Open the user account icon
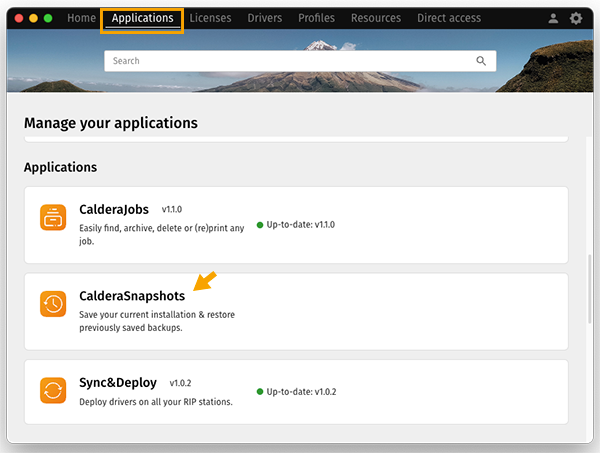The image size is (600, 453). [553, 18]
